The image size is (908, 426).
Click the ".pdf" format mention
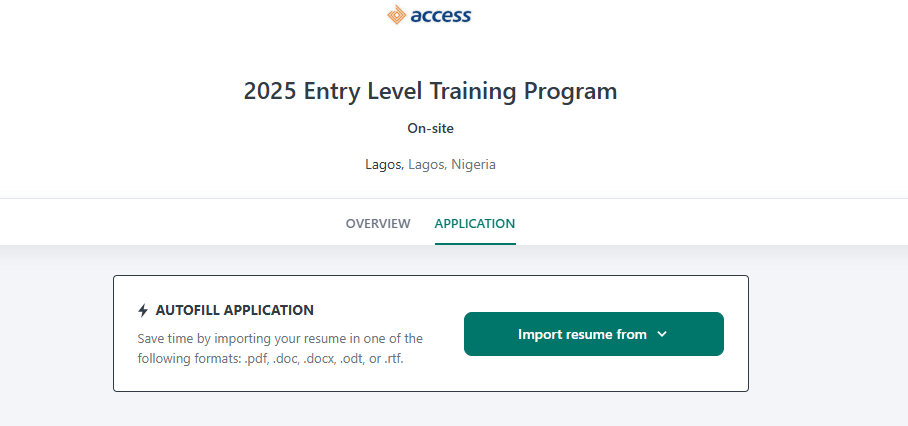pyautogui.click(x=261, y=358)
